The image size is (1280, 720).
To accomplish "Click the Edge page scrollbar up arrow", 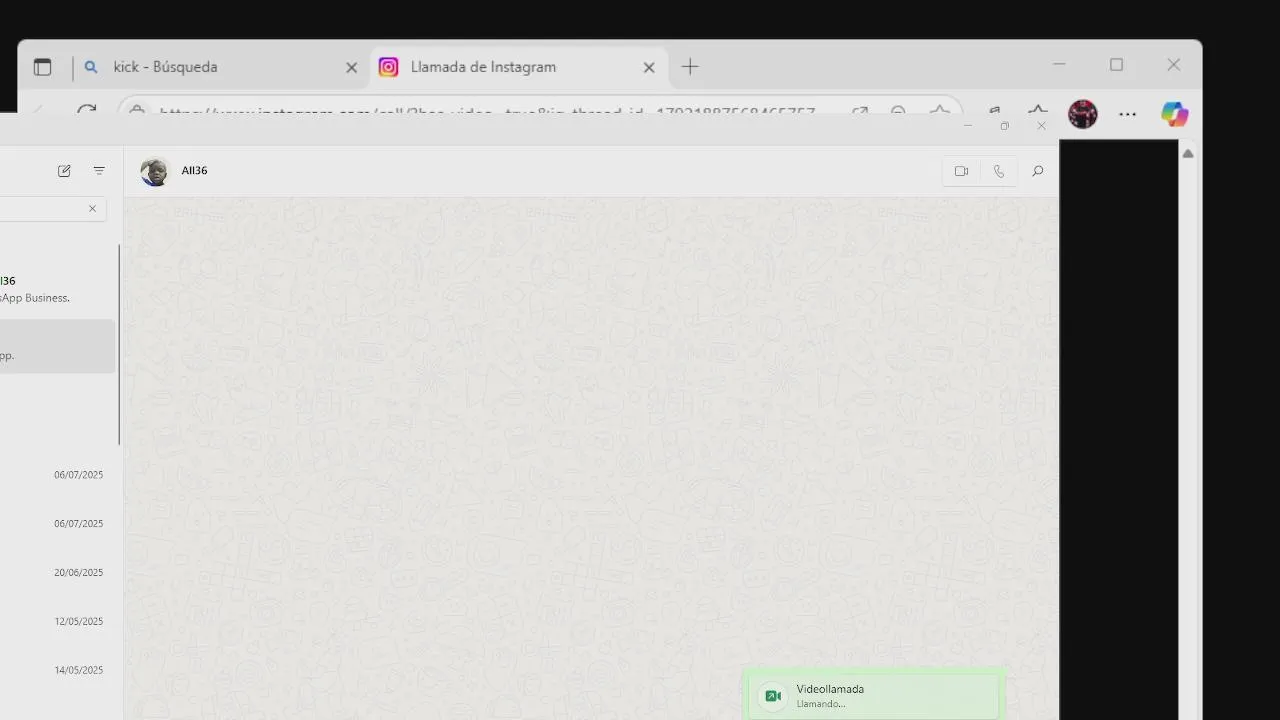I will pyautogui.click(x=1188, y=153).
